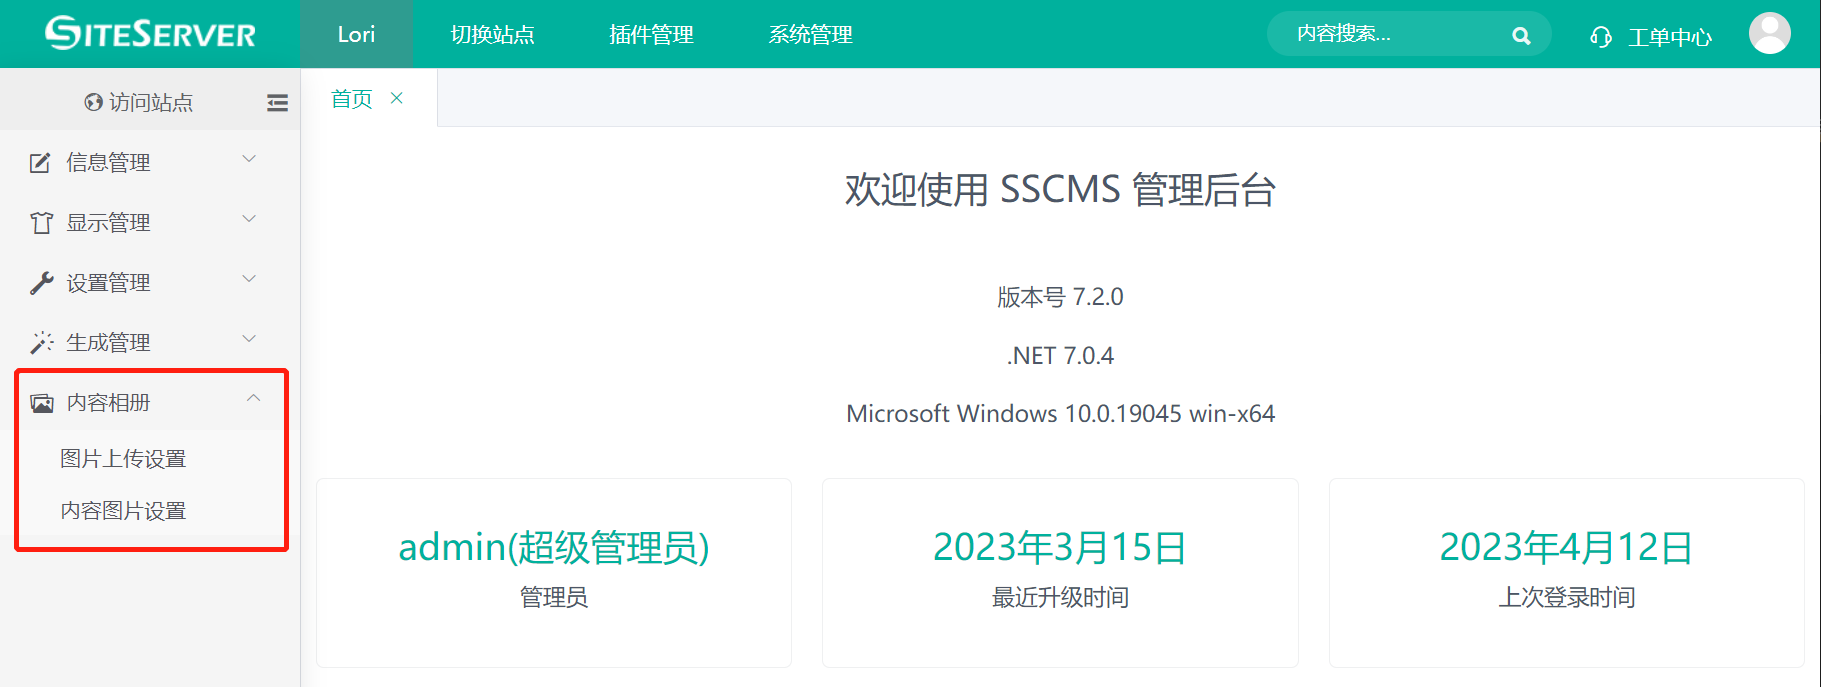The image size is (1821, 687).
Task: Open the 切换站点 top menu
Action: [492, 35]
